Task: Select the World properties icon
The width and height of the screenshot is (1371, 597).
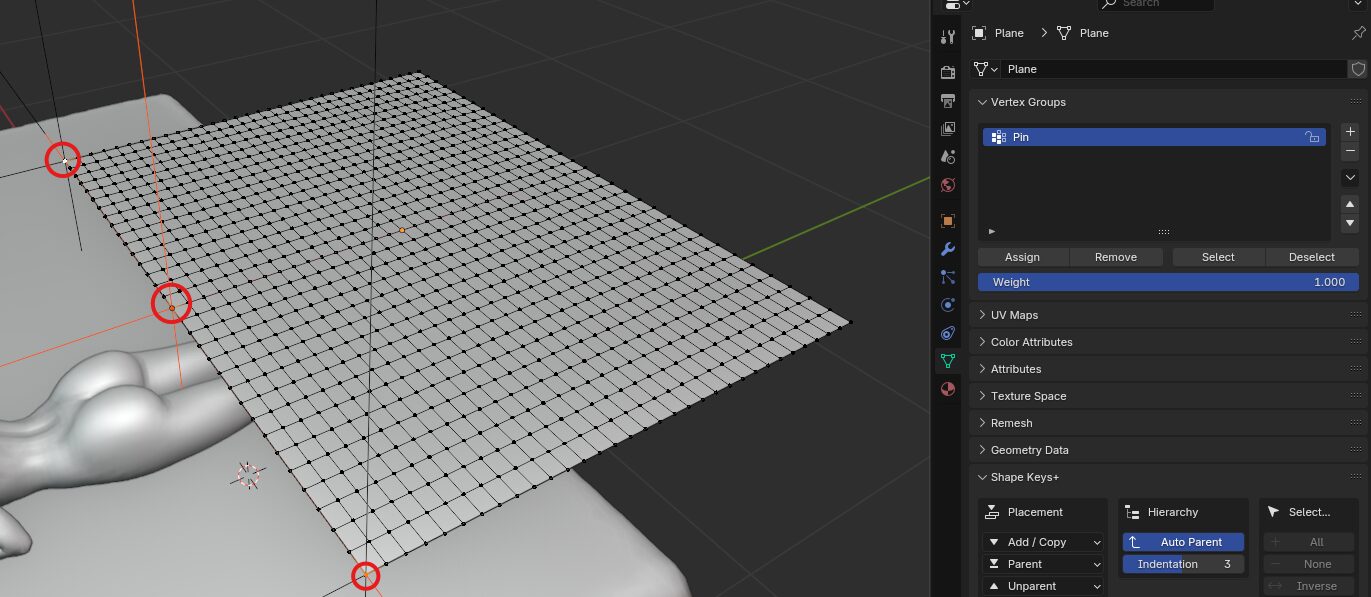Action: (x=947, y=184)
